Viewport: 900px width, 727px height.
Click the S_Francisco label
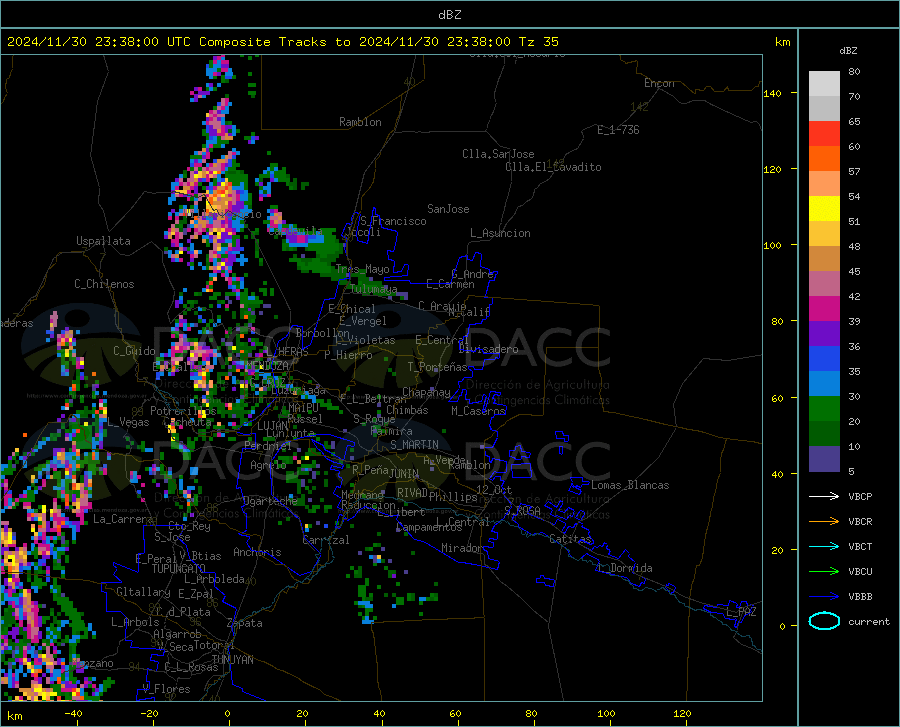pos(393,221)
